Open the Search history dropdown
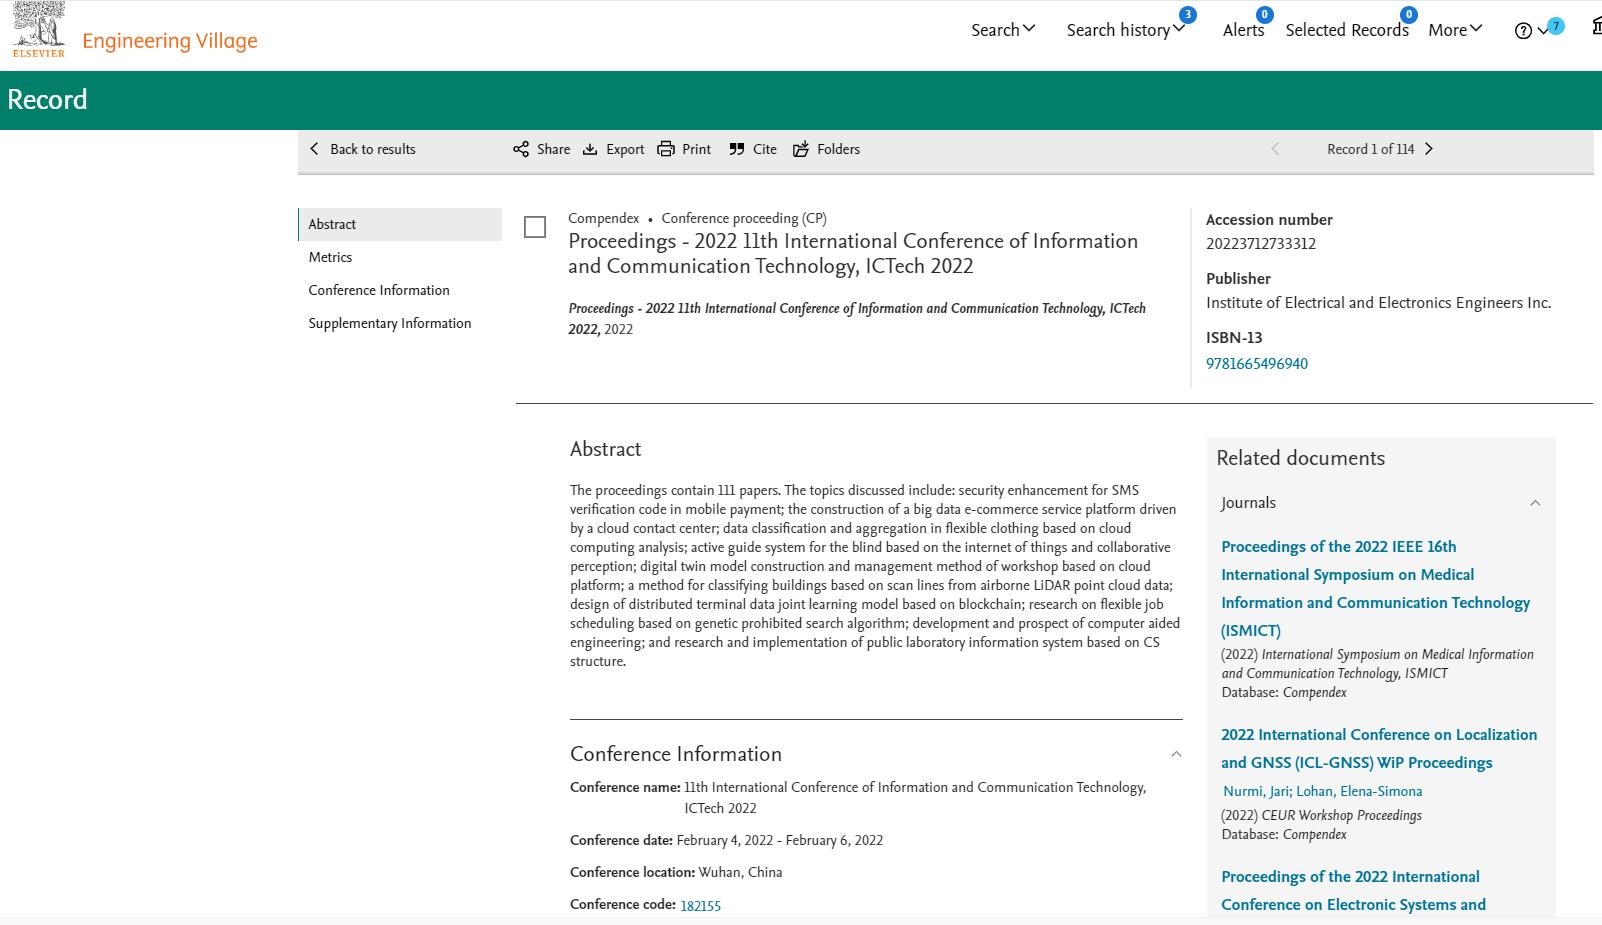Screen dimensions: 1602x925 tap(1125, 30)
